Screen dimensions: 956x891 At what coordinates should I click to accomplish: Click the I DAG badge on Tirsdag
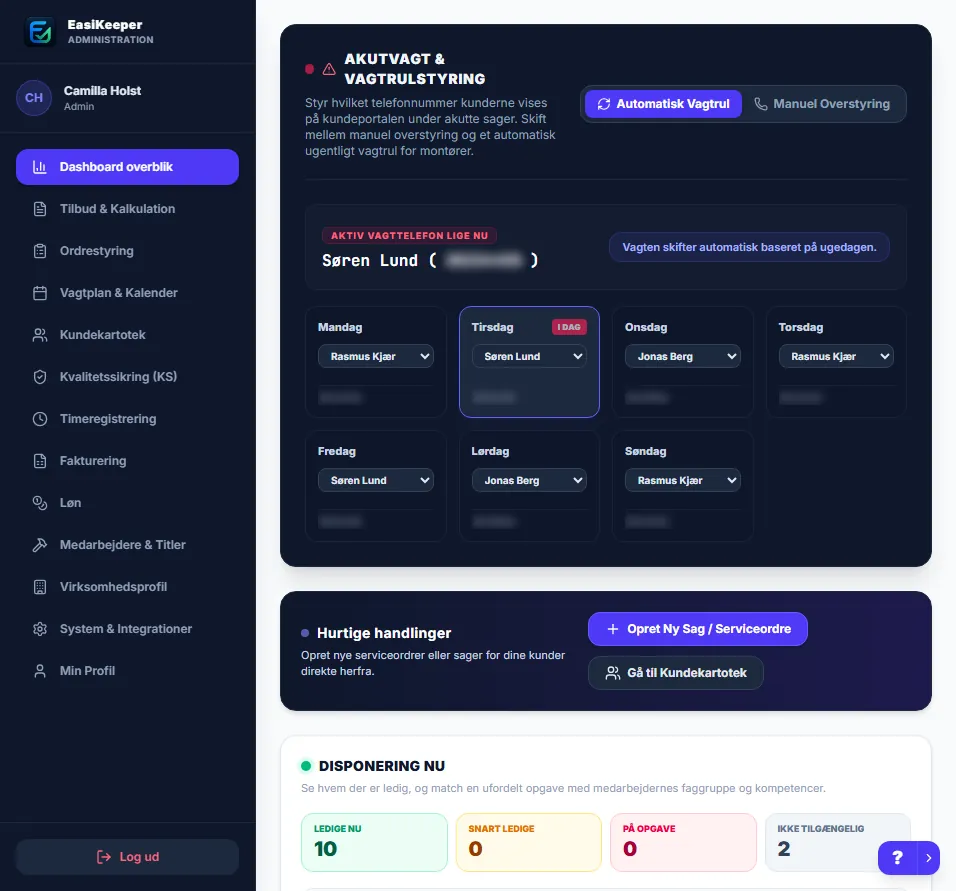click(x=569, y=327)
